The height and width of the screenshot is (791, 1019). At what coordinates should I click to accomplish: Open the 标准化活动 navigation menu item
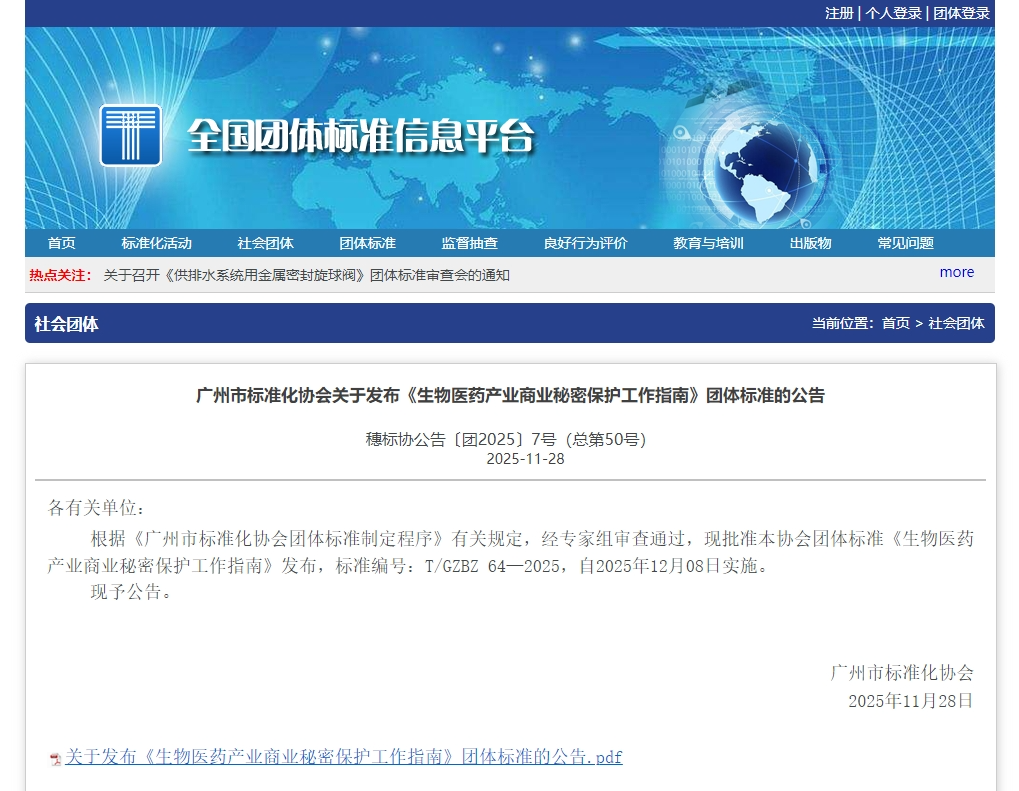[156, 243]
